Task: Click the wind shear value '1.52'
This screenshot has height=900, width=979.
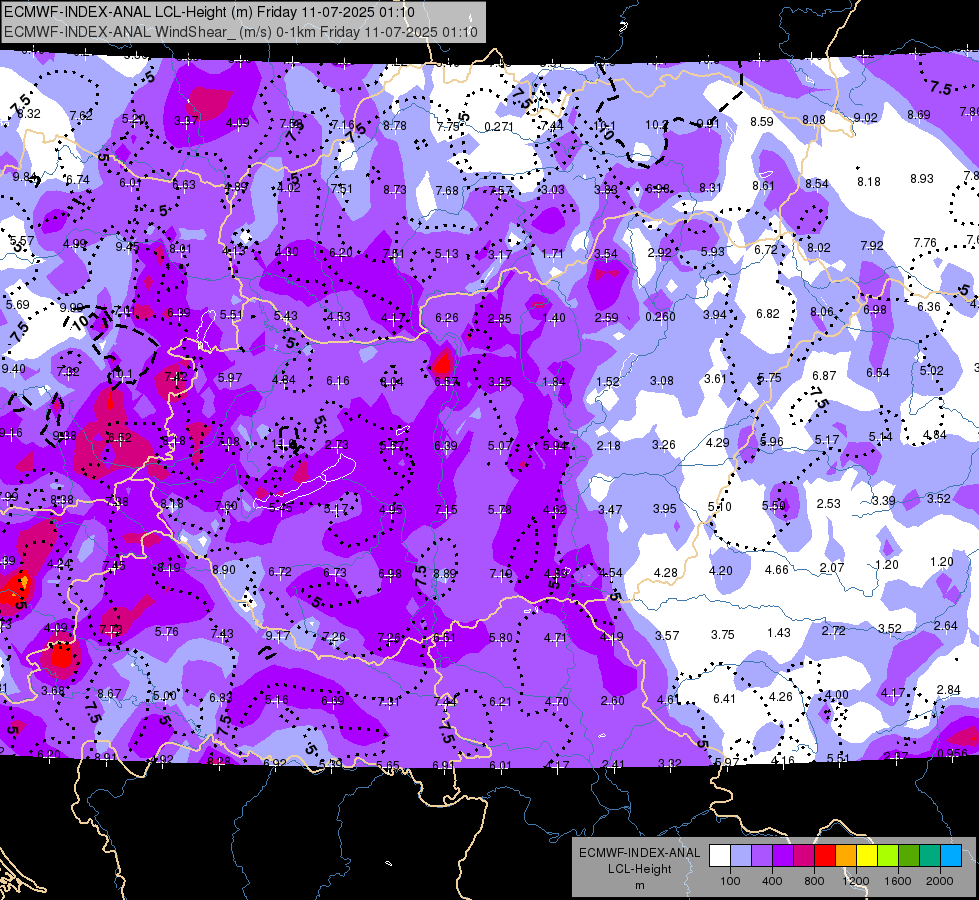Action: coord(608,382)
